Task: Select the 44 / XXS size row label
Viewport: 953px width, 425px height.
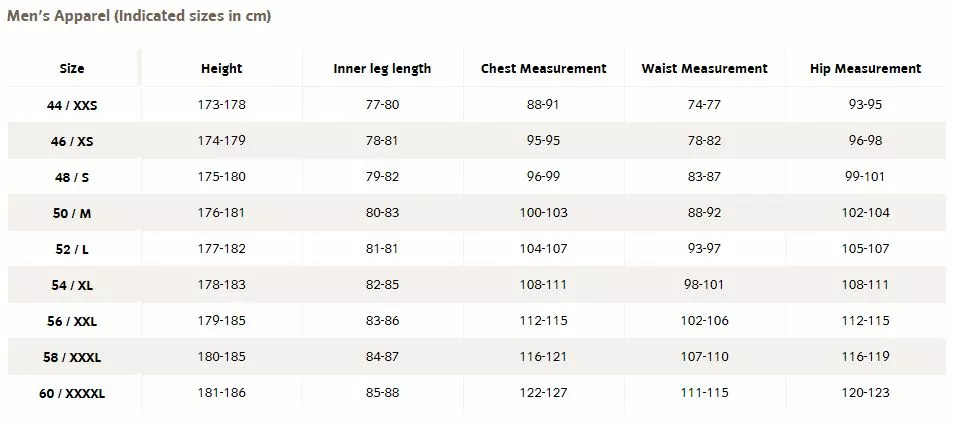Action: click(x=72, y=105)
